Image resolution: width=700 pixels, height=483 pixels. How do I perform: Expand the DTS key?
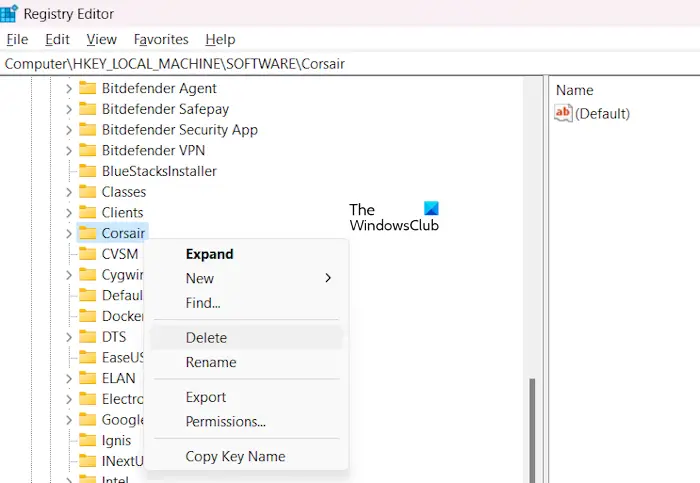pos(68,337)
